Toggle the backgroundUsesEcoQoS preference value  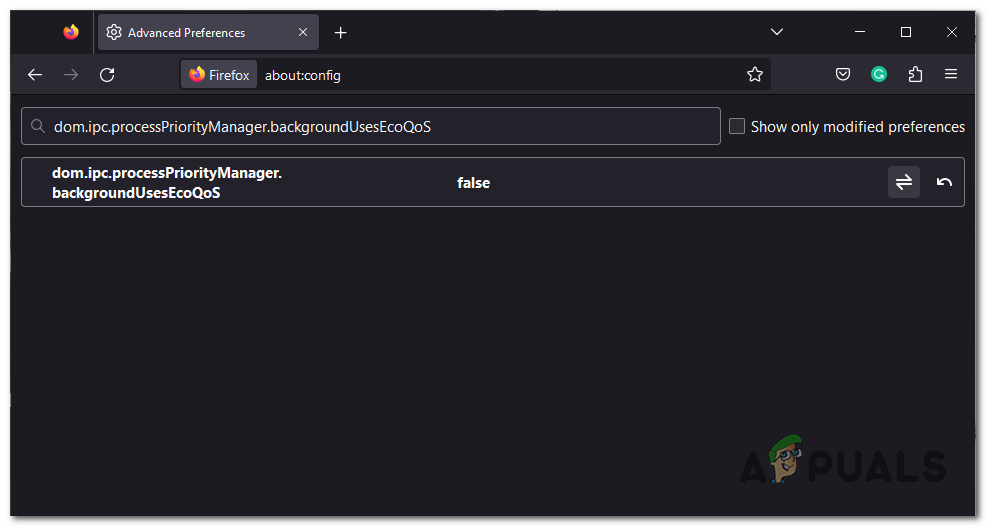pyautogui.click(x=903, y=183)
